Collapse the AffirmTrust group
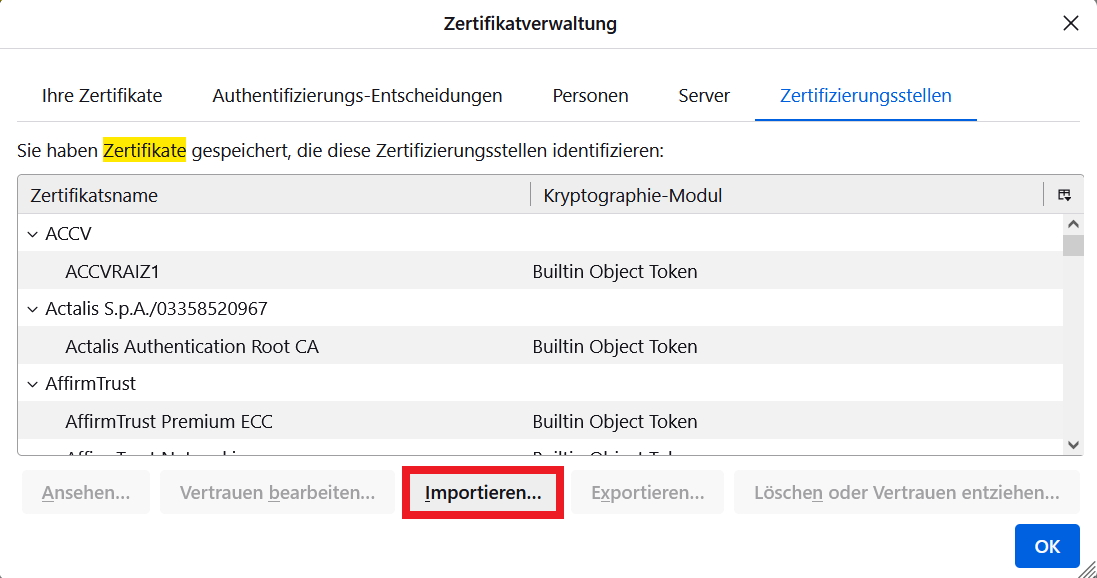Screen dimensions: 1097x578 [32, 384]
